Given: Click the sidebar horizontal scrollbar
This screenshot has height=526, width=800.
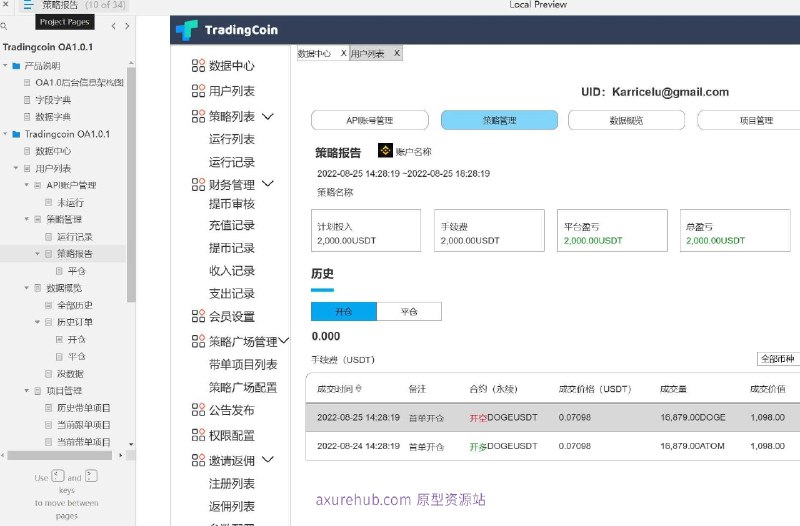Looking at the screenshot, I should click(59, 455).
